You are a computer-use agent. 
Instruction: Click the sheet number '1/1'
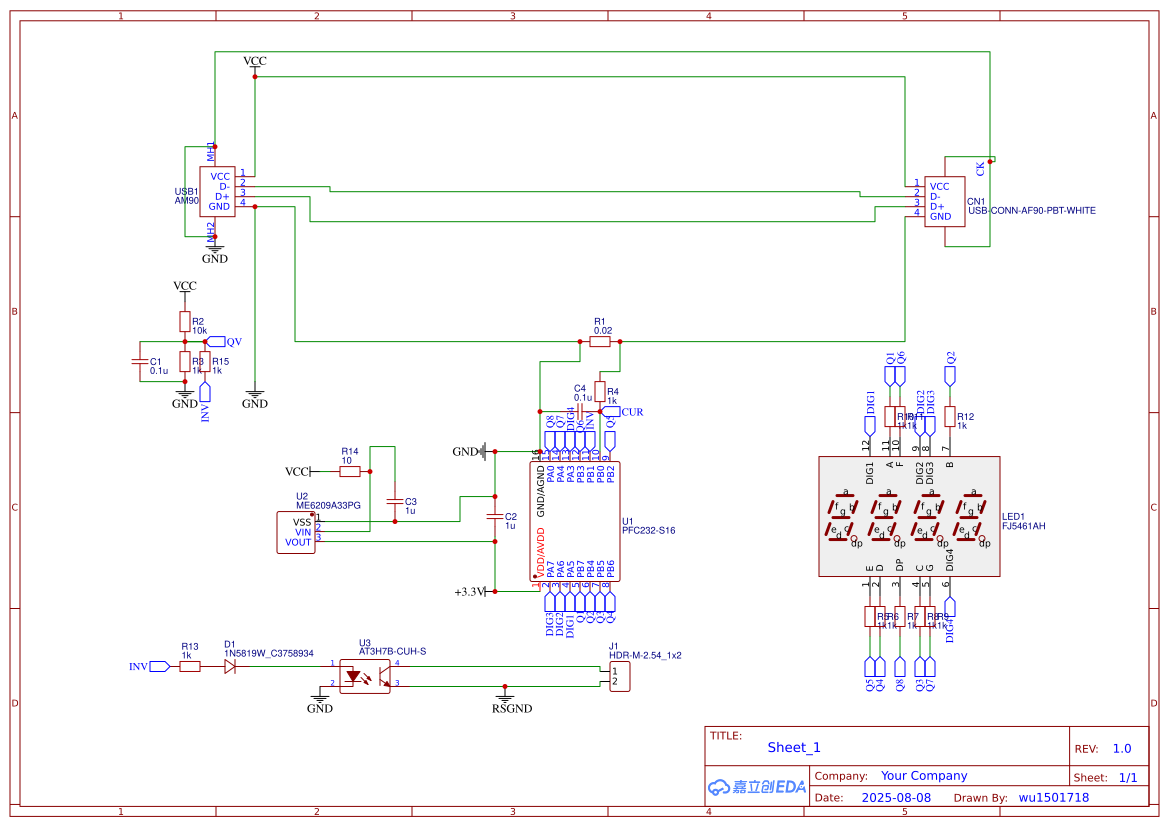tap(1128, 778)
